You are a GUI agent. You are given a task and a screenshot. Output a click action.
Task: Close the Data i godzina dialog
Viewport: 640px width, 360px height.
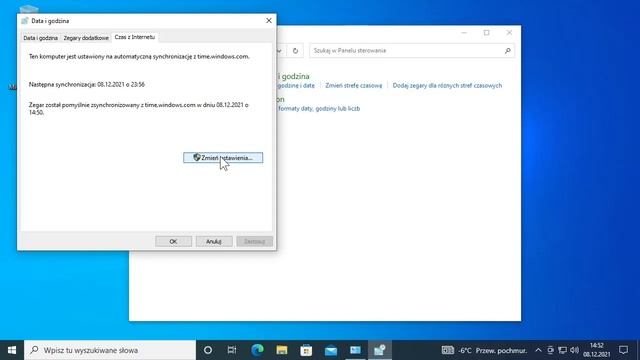269,20
